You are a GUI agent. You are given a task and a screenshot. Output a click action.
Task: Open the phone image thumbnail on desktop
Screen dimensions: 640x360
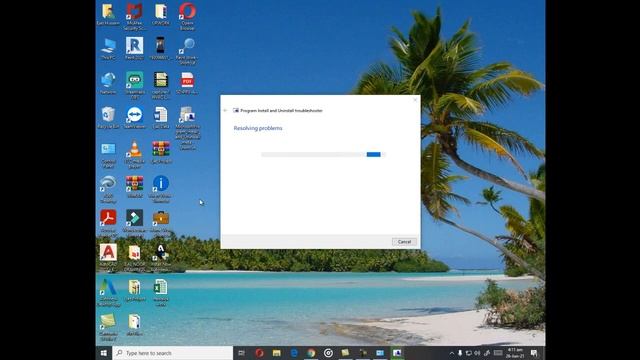point(161,49)
